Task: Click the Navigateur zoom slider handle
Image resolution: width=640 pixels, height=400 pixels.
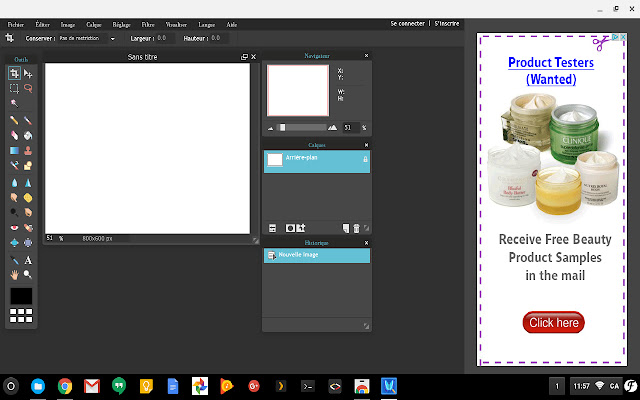Action: [x=282, y=127]
